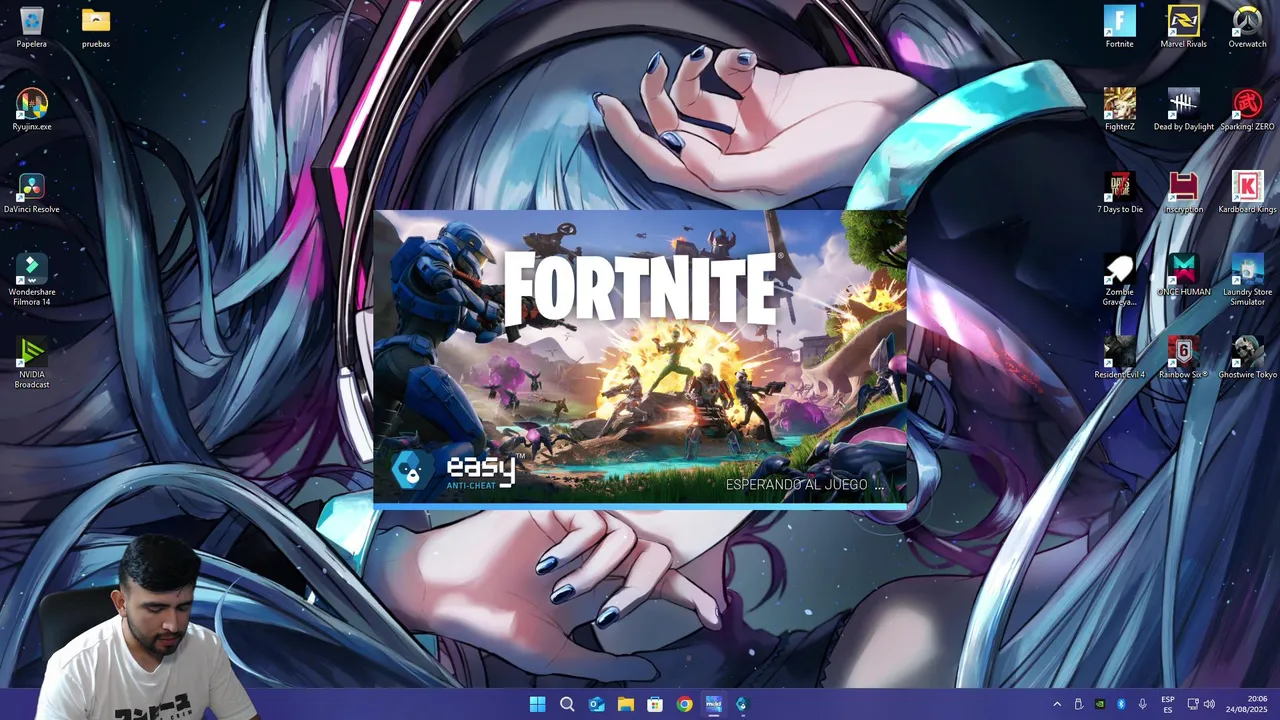Screen dimensions: 1280x720
Task: Select the Fortnite desktop shortcut
Action: coord(1119,27)
